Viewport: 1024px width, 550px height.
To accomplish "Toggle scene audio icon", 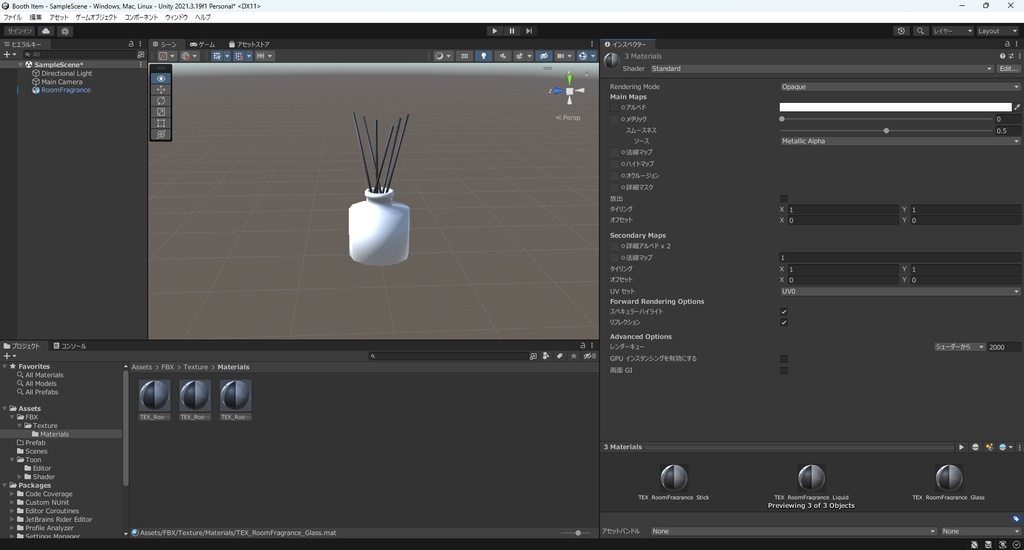I will 502,56.
